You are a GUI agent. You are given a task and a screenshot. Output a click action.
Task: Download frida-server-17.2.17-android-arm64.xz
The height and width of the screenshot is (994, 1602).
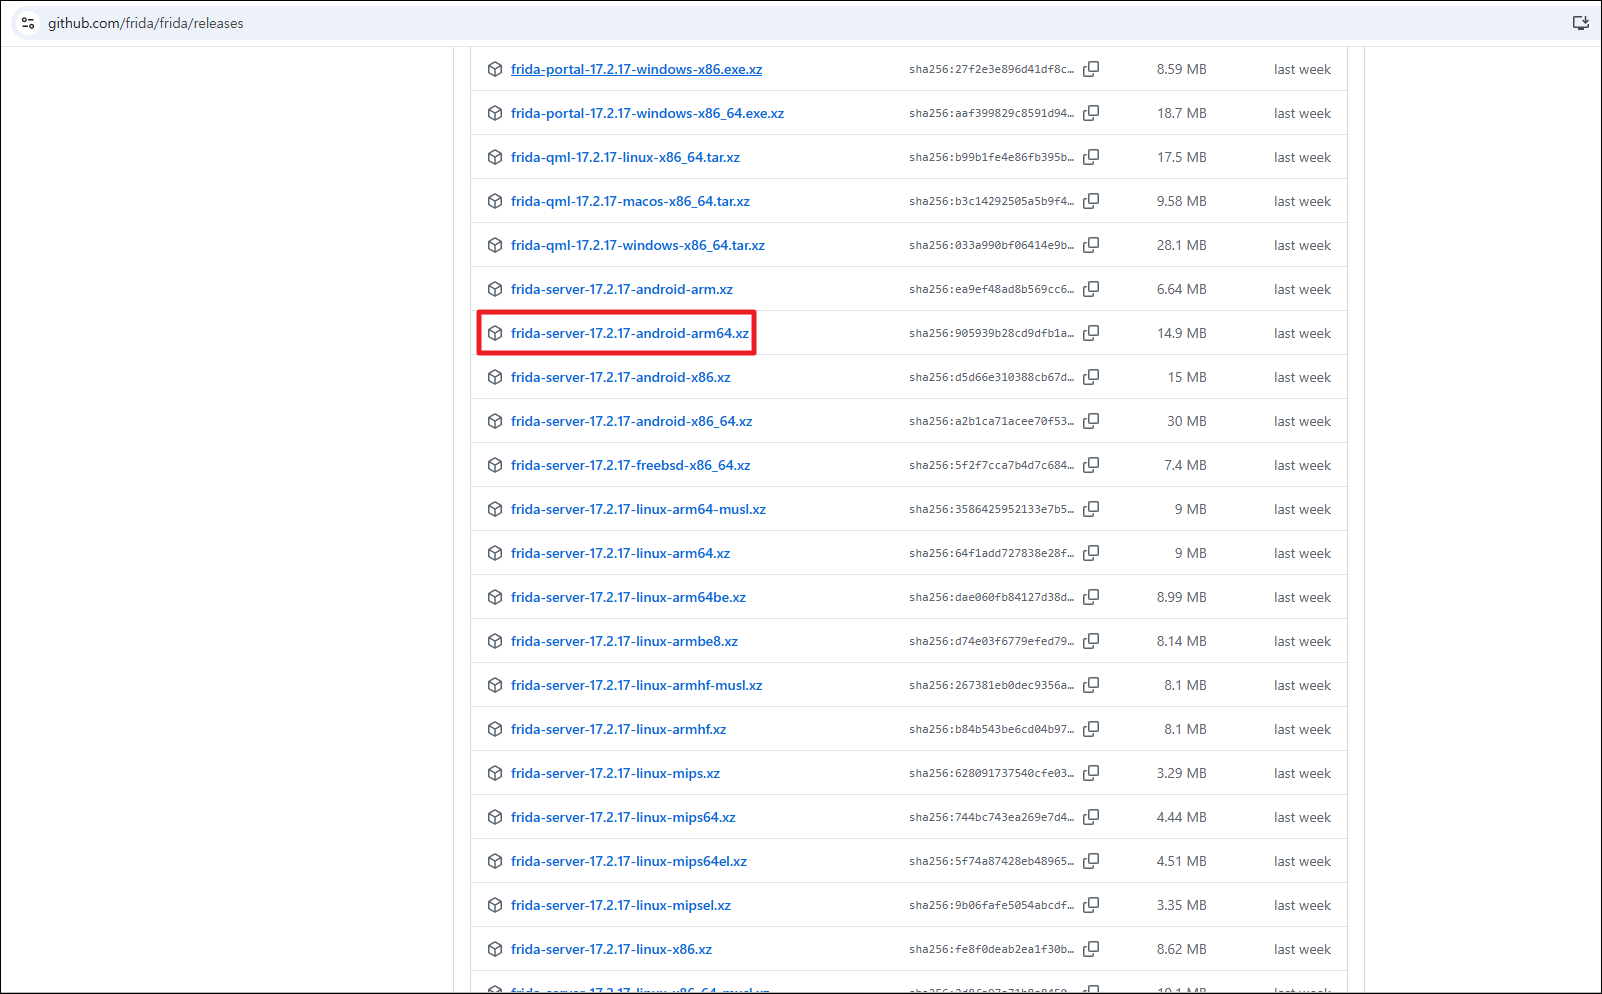pos(630,333)
